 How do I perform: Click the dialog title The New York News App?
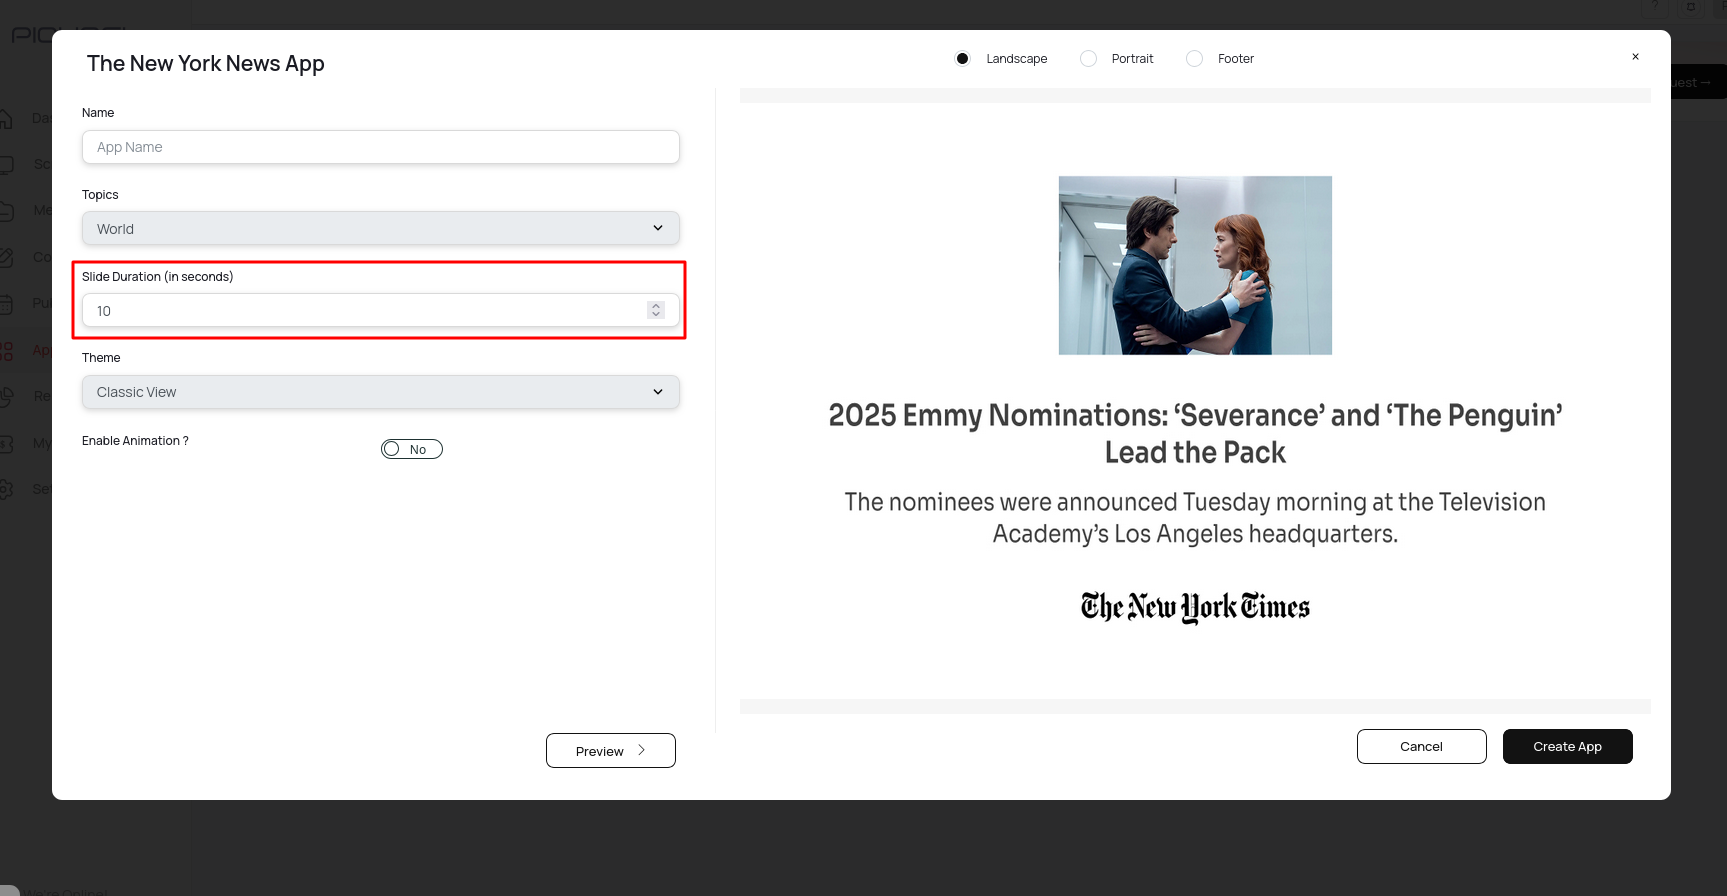tap(206, 64)
